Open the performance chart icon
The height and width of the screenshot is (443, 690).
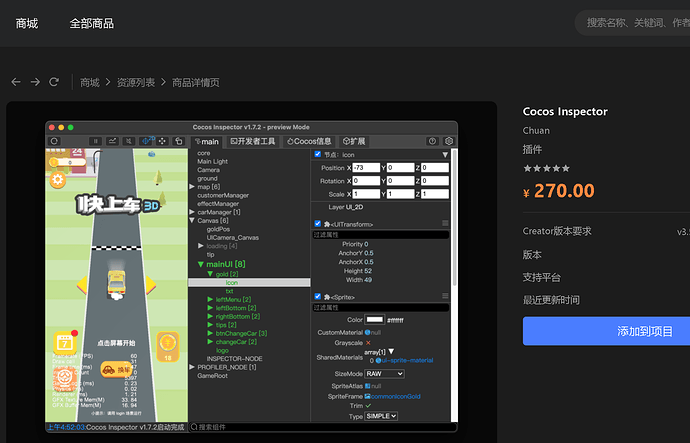click(x=112, y=141)
